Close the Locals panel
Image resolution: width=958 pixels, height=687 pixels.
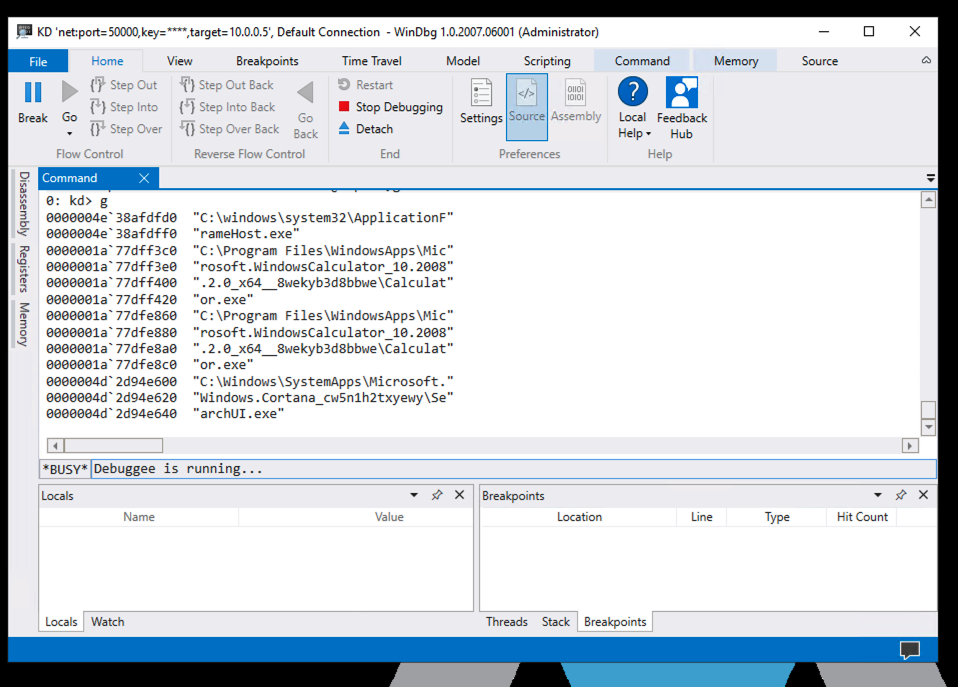pyautogui.click(x=459, y=495)
